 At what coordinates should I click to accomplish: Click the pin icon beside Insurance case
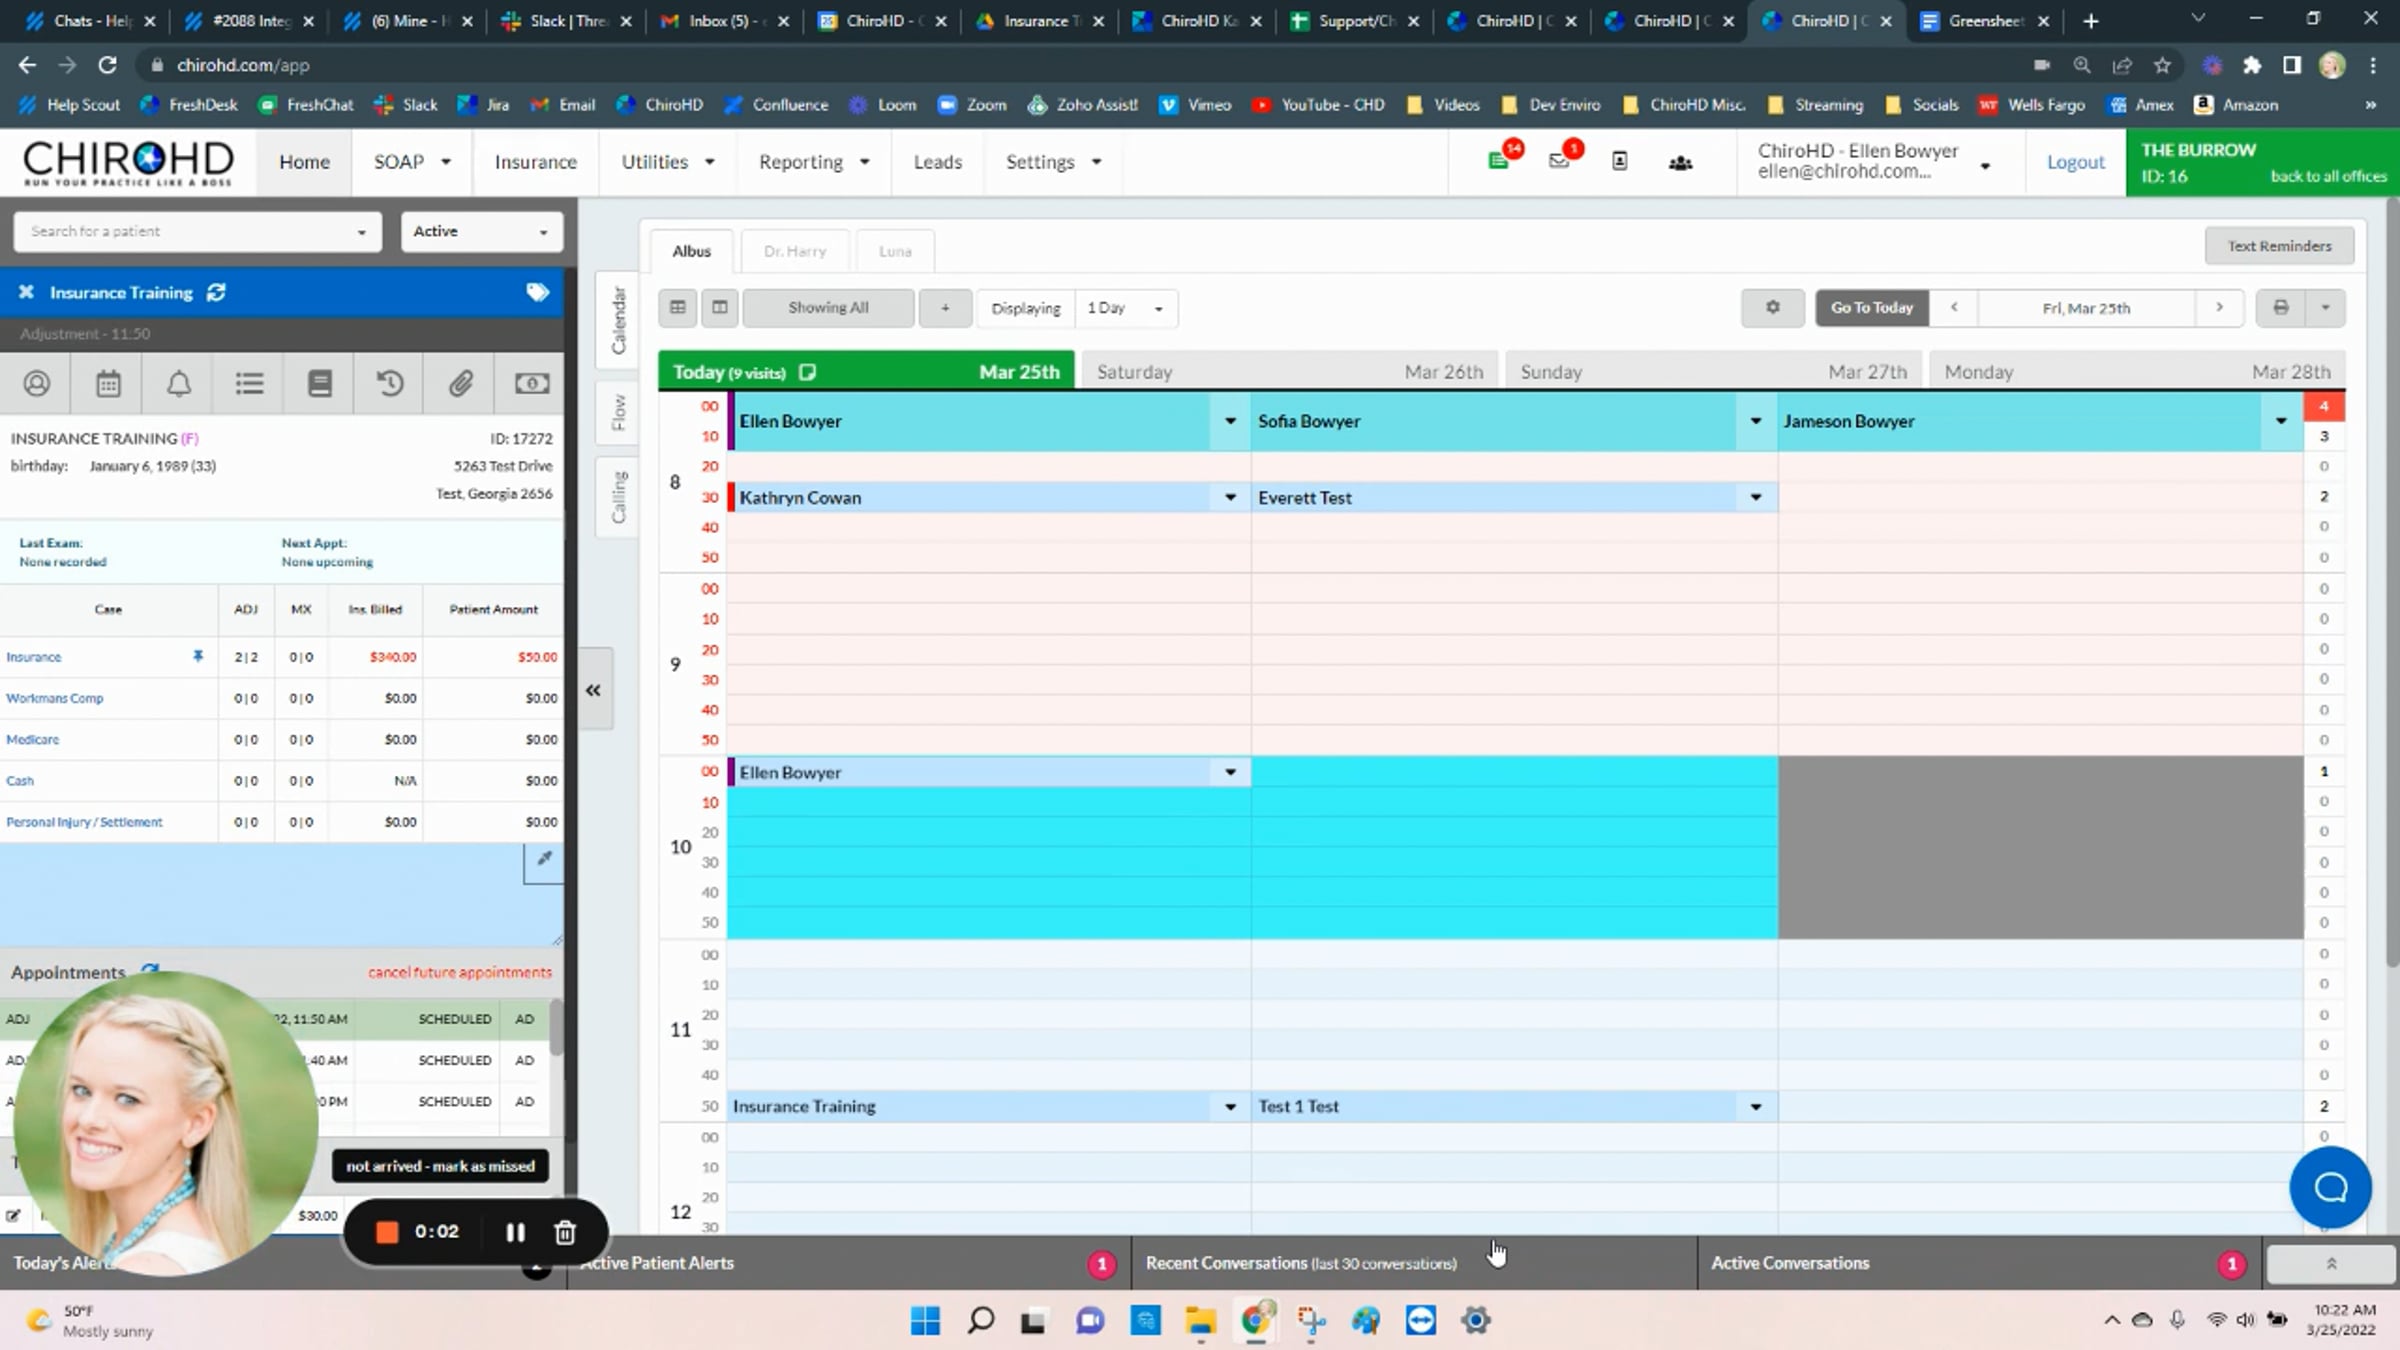pyautogui.click(x=198, y=656)
